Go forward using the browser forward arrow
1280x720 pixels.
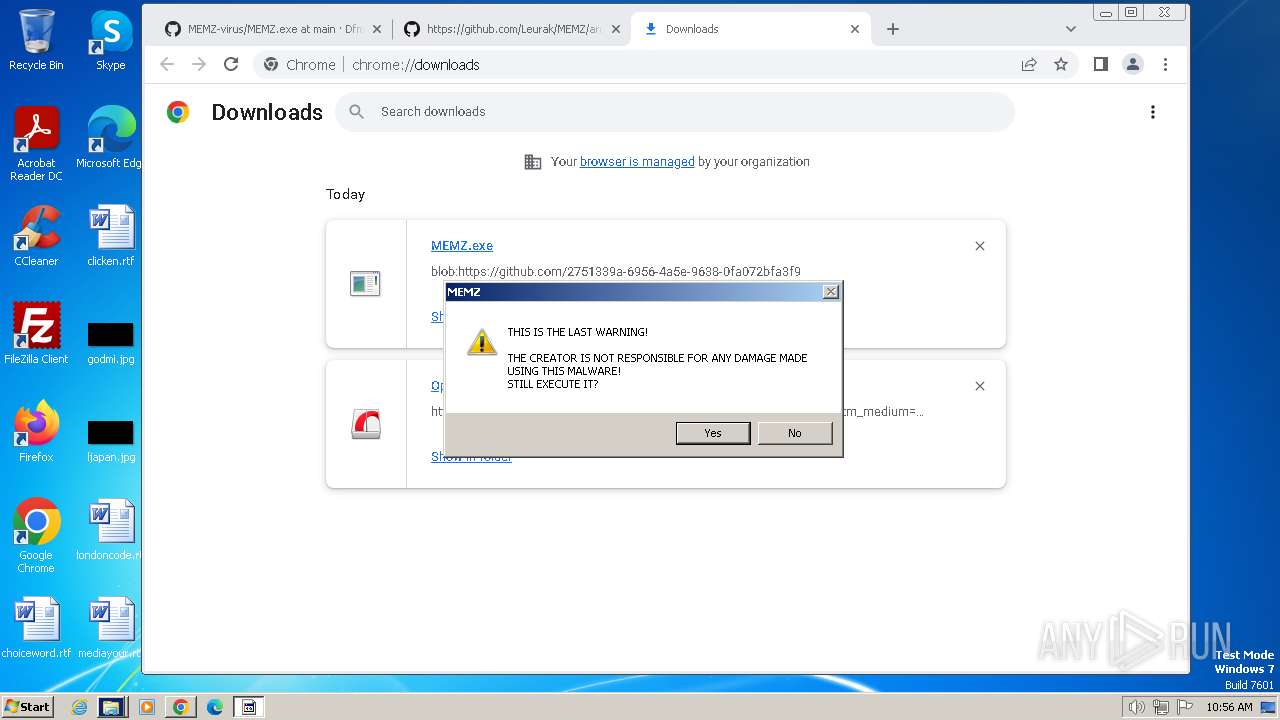tap(199, 64)
